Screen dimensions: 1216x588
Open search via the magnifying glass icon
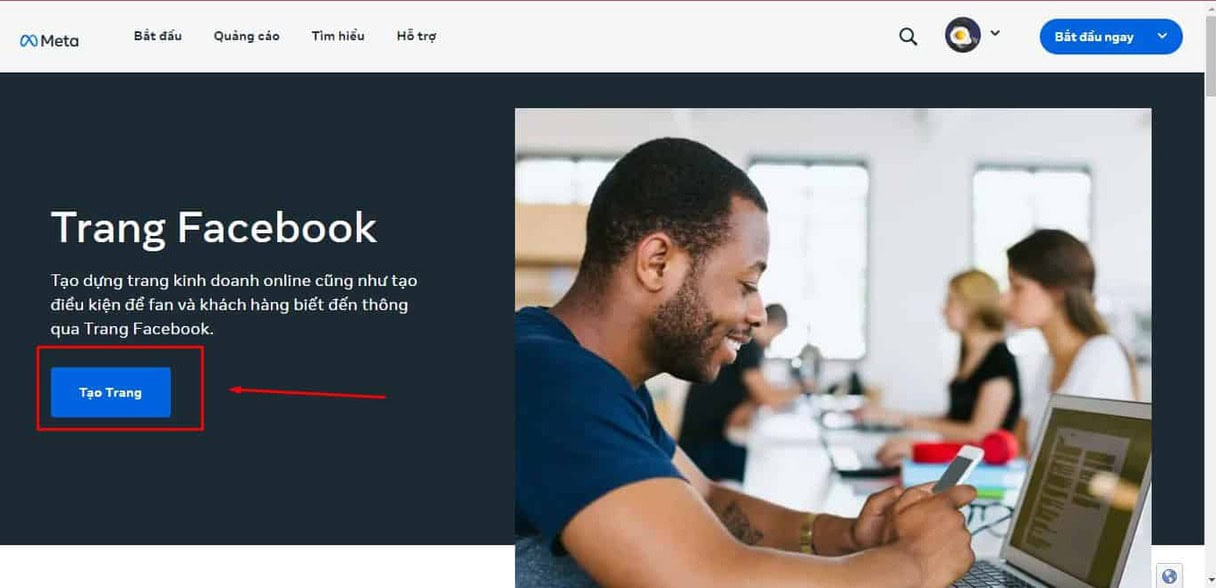coord(908,36)
